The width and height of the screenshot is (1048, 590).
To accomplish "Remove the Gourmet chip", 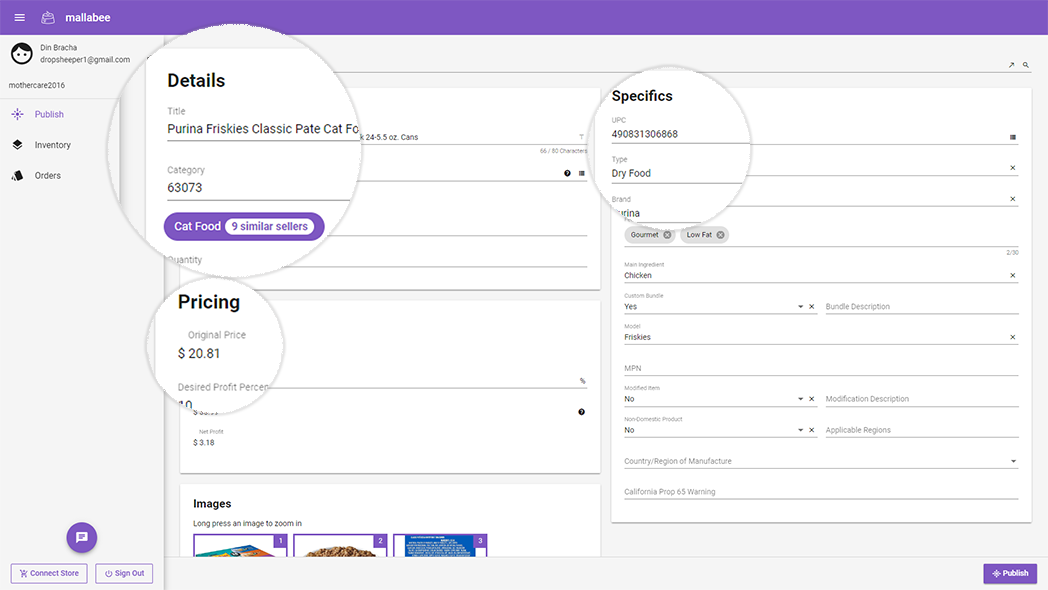I will click(x=667, y=235).
